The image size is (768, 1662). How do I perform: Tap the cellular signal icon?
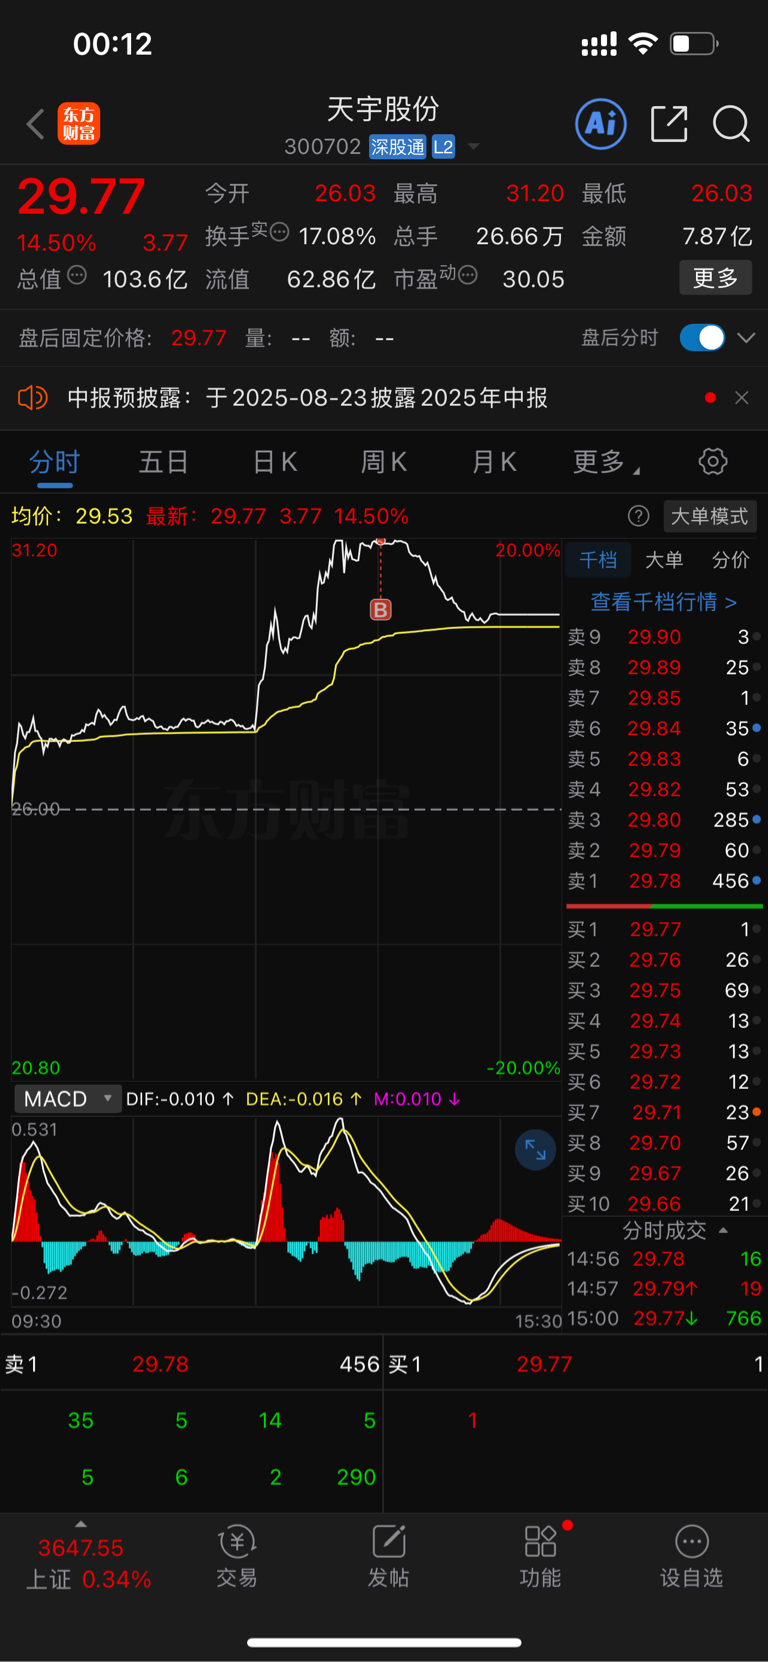(599, 44)
